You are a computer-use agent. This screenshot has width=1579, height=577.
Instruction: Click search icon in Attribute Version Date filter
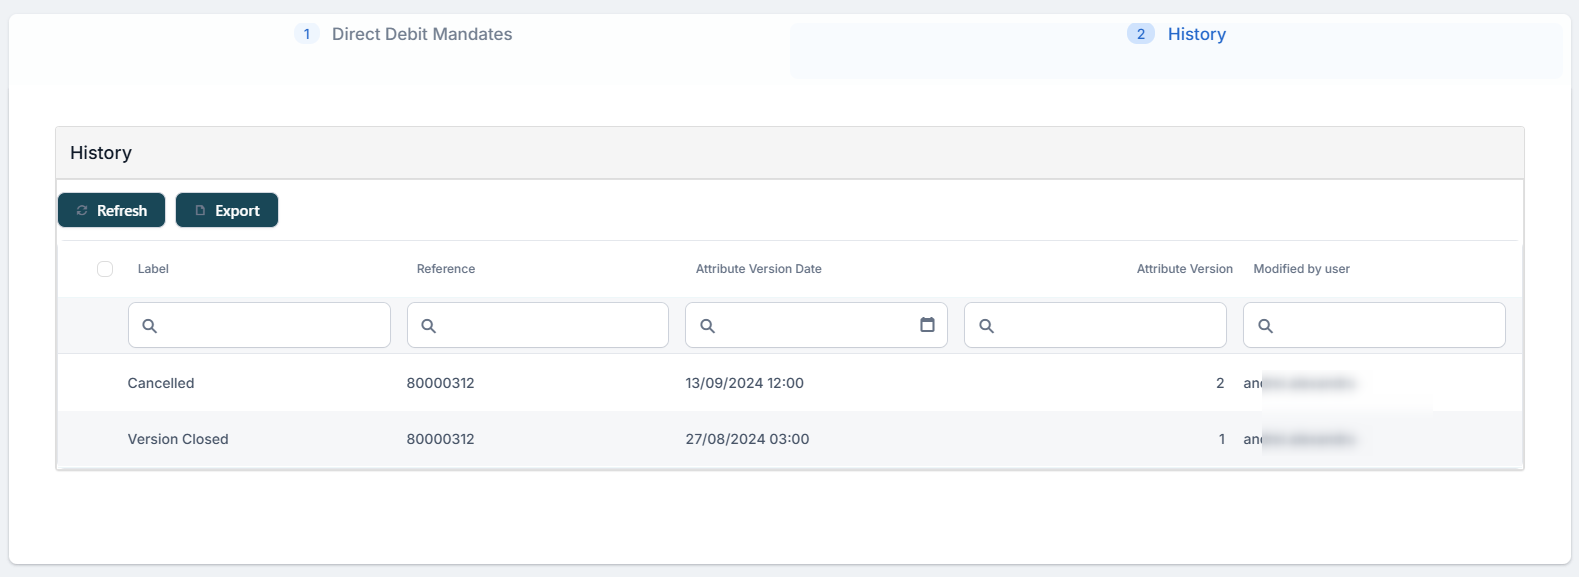[x=707, y=326]
